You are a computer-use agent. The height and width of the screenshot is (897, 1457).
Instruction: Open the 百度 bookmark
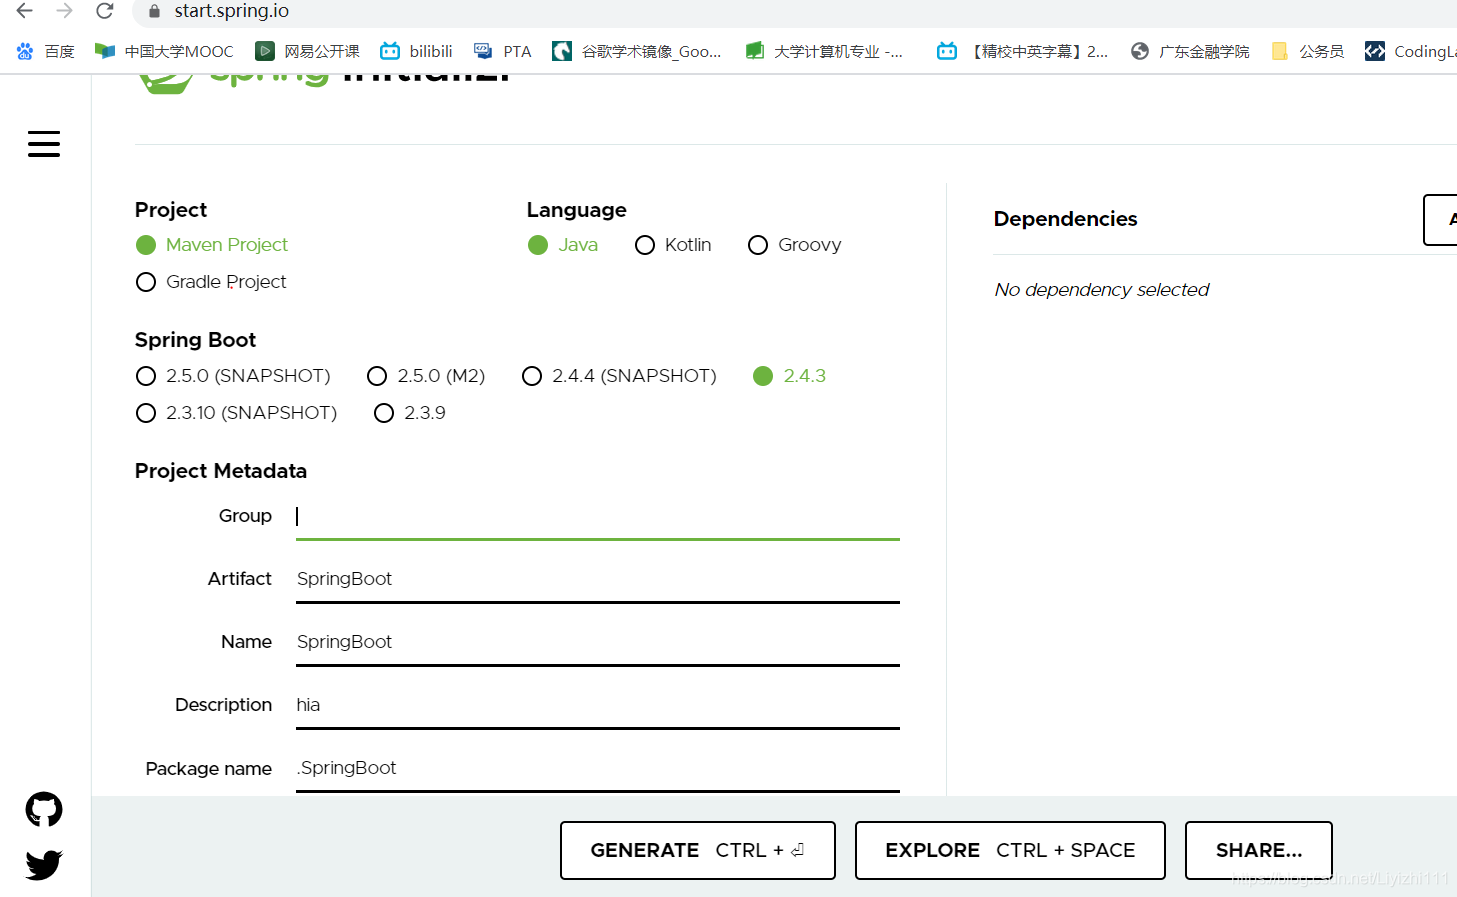(45, 51)
